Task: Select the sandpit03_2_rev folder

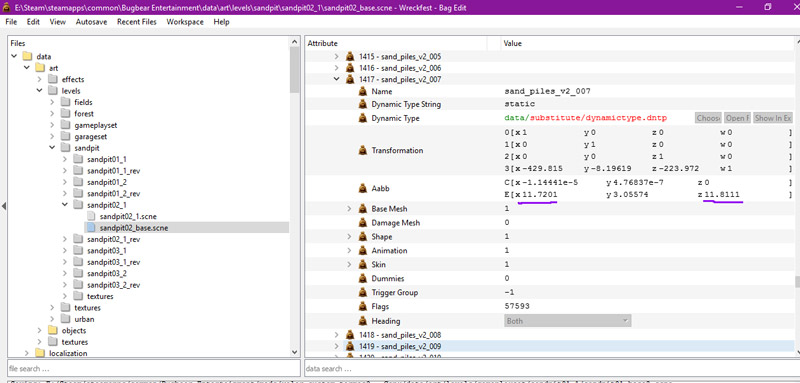Action: (x=113, y=285)
